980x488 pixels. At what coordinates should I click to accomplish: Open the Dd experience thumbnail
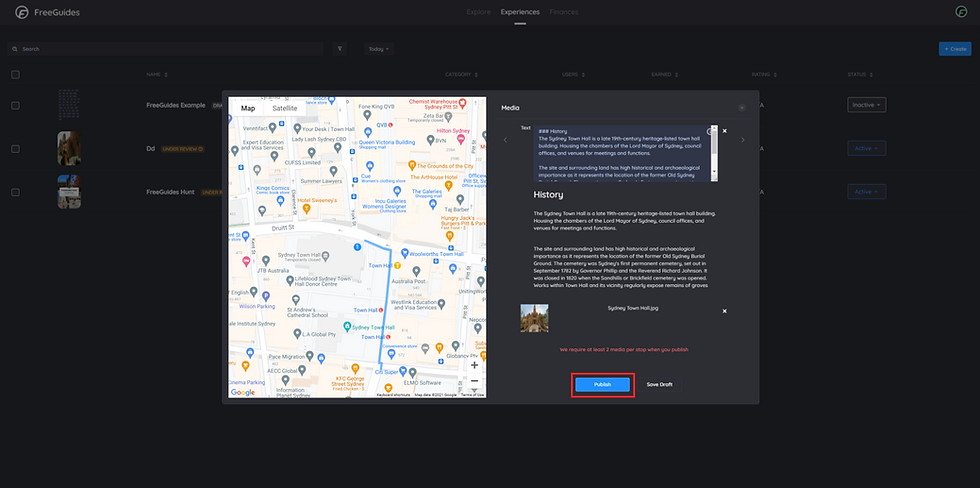pos(69,148)
